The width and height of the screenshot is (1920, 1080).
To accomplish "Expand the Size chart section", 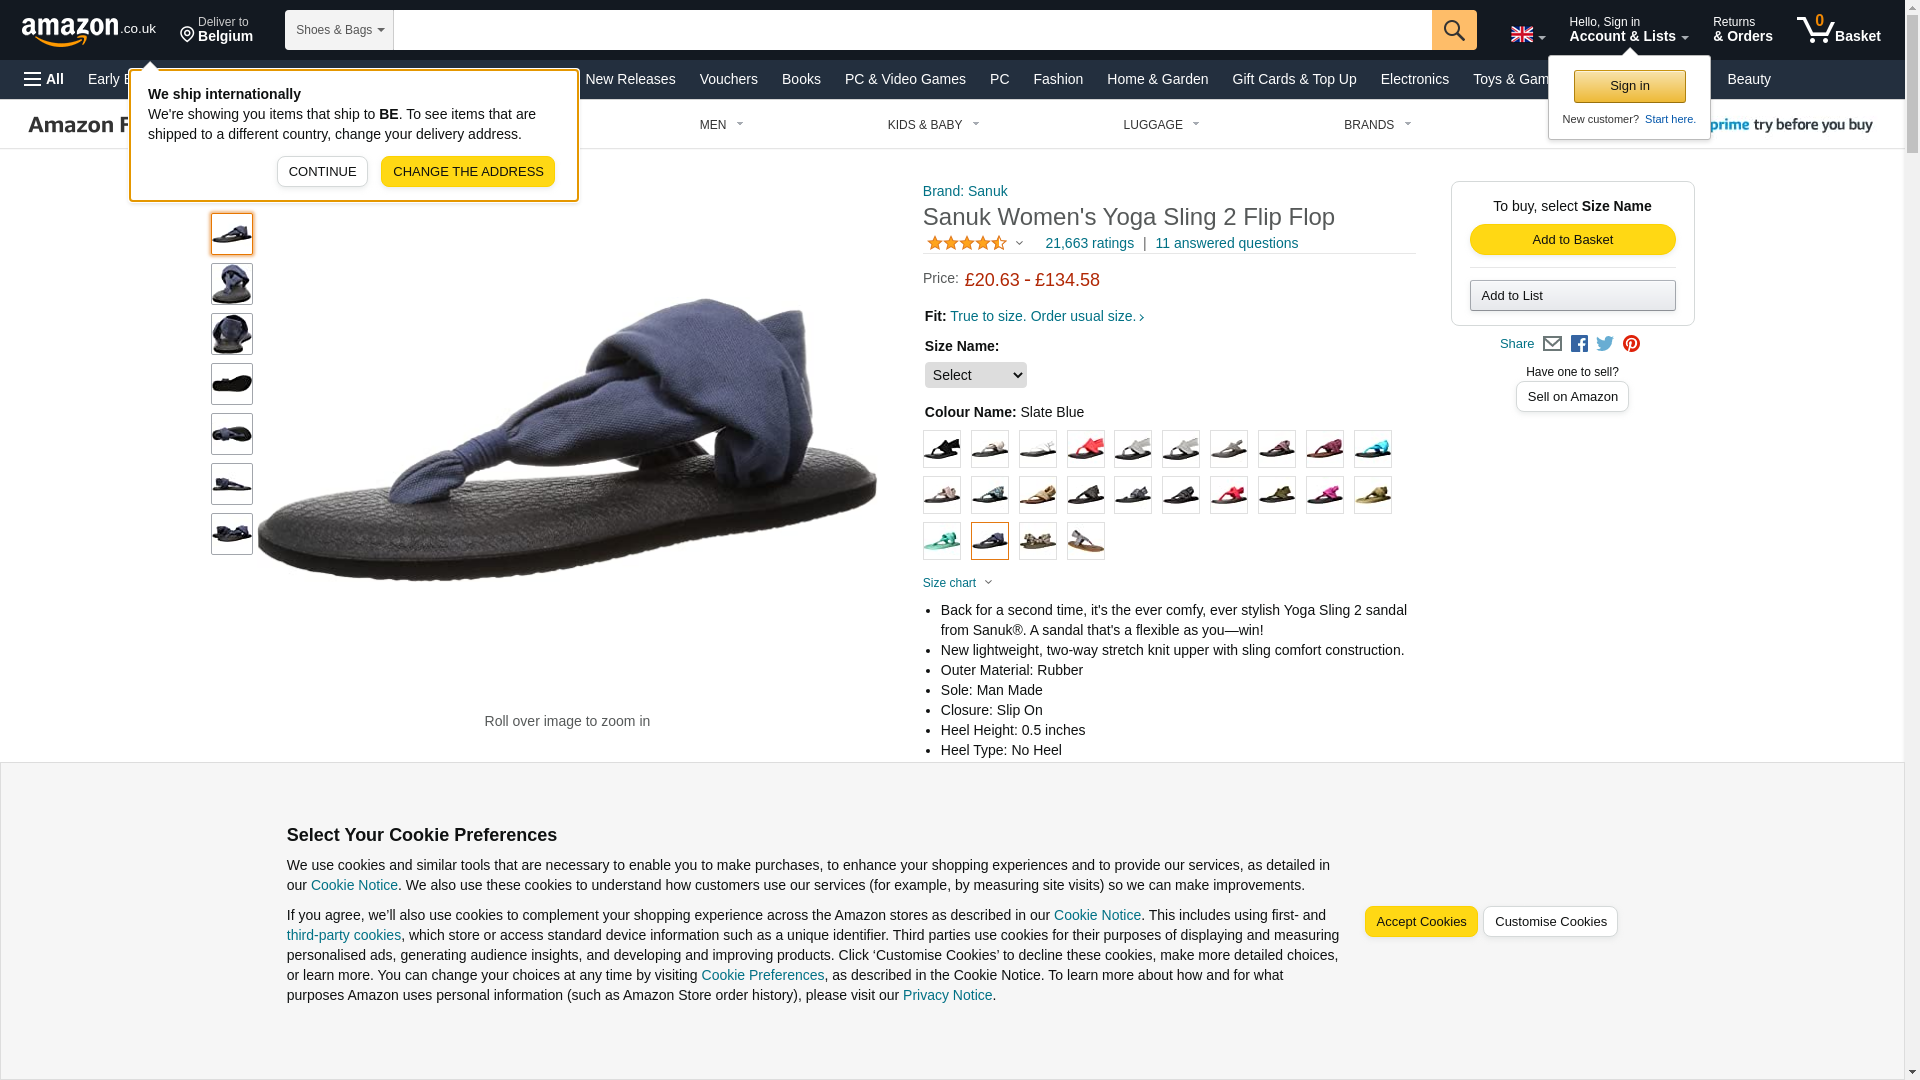I will 957,583.
